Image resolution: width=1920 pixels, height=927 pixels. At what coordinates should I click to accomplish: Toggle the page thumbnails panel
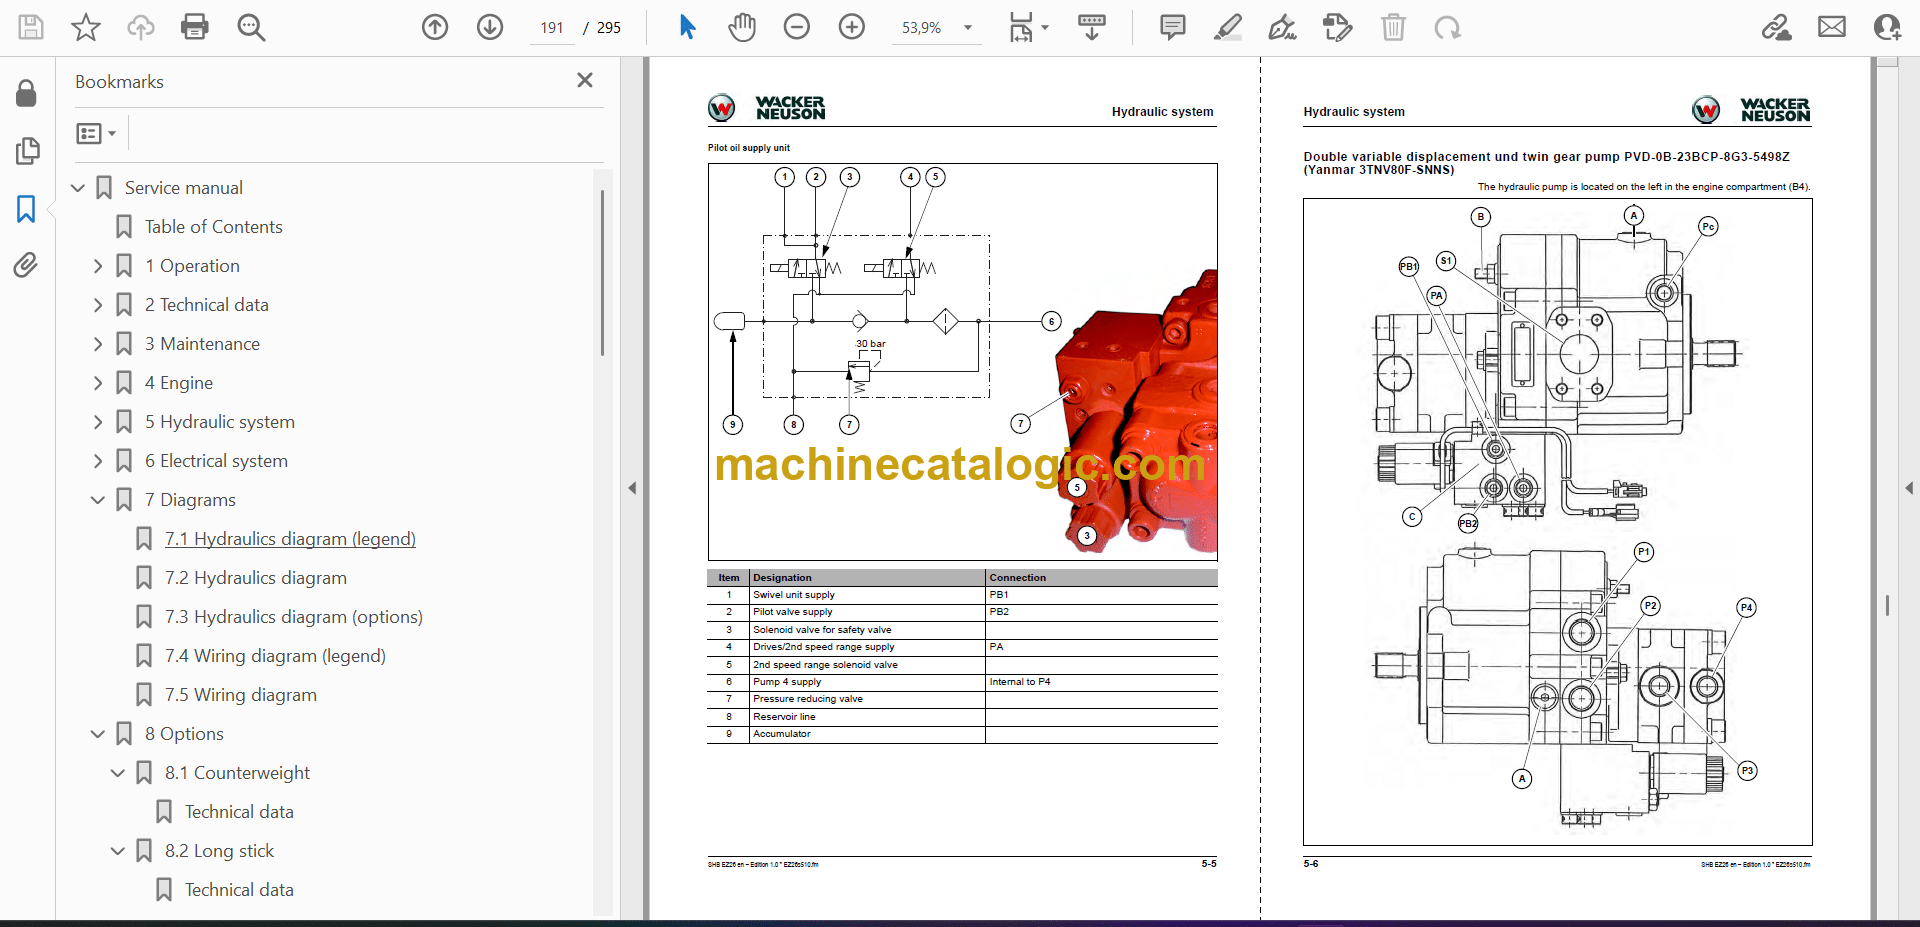26,151
